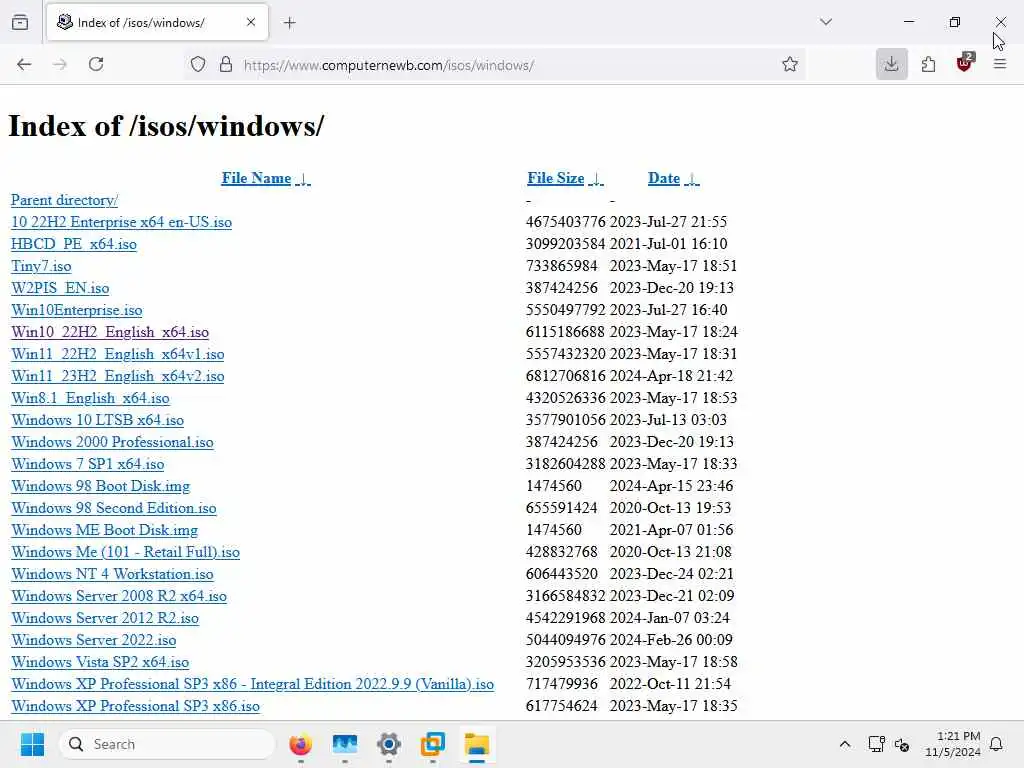Download Windows 7 SP1 x64.iso
Image resolution: width=1024 pixels, height=768 pixels.
tap(88, 464)
